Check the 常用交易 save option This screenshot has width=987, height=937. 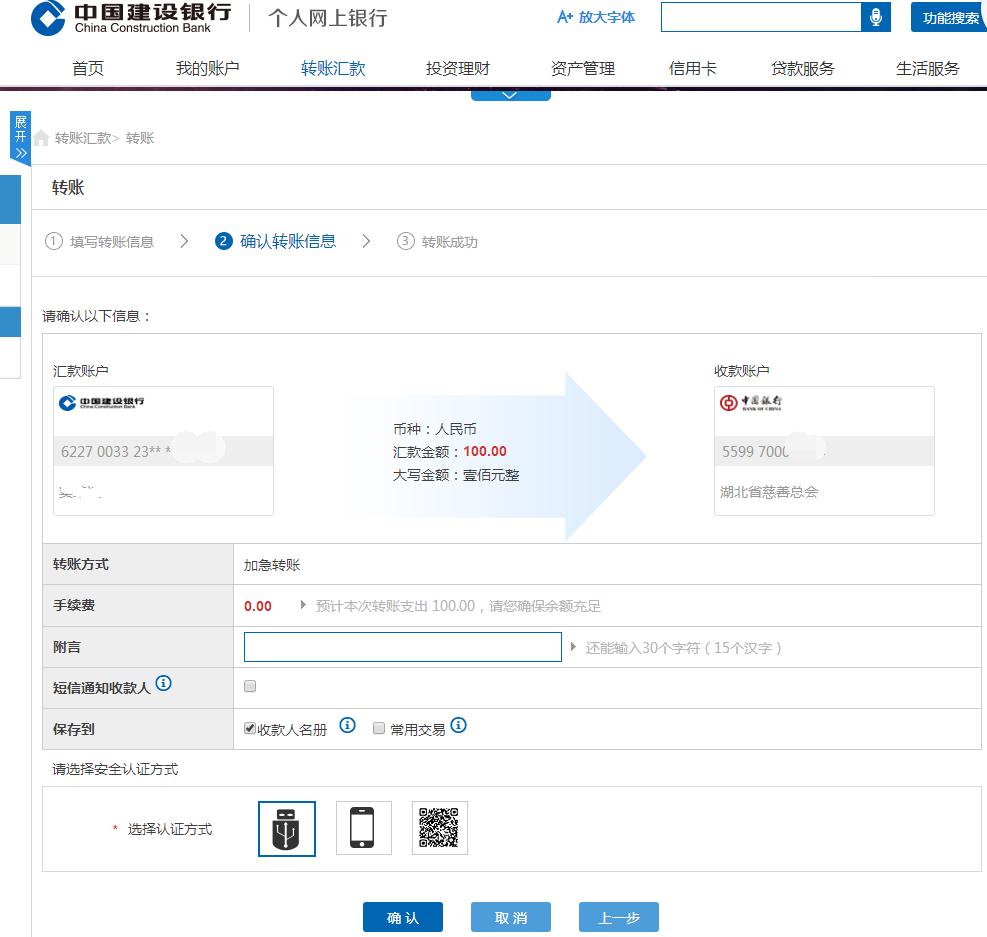pyautogui.click(x=378, y=728)
